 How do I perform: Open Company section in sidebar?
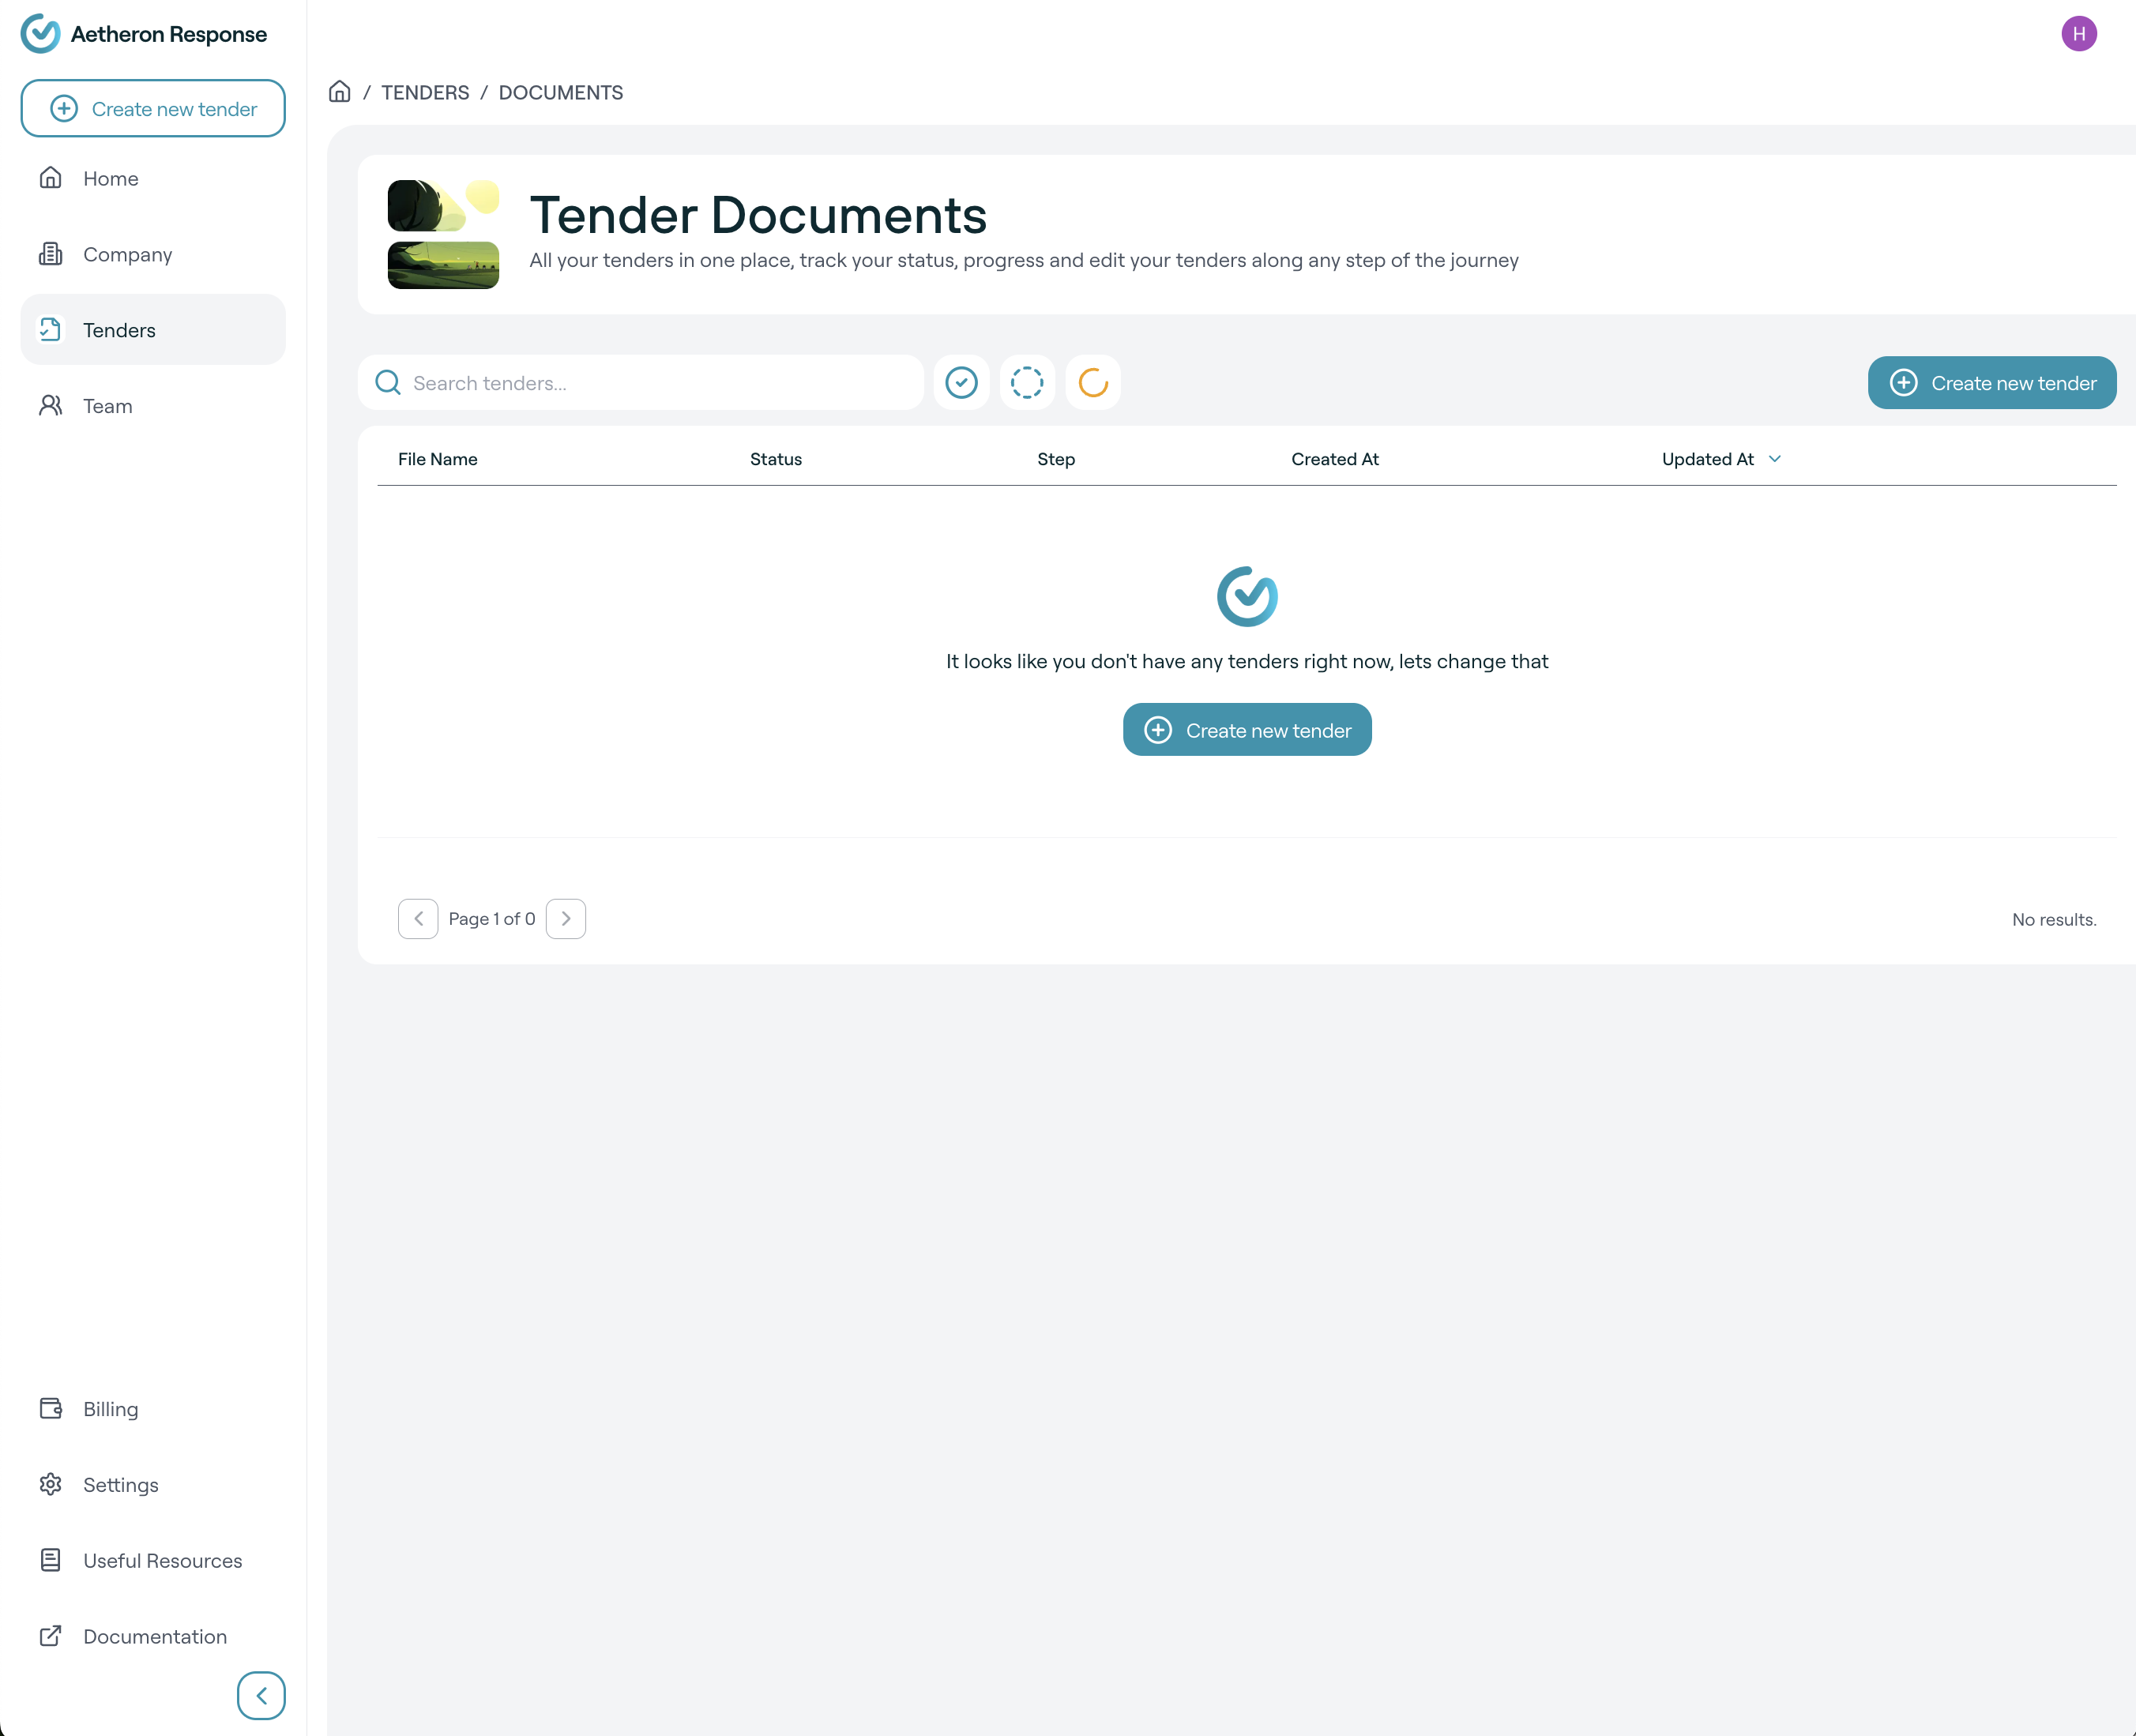click(127, 255)
